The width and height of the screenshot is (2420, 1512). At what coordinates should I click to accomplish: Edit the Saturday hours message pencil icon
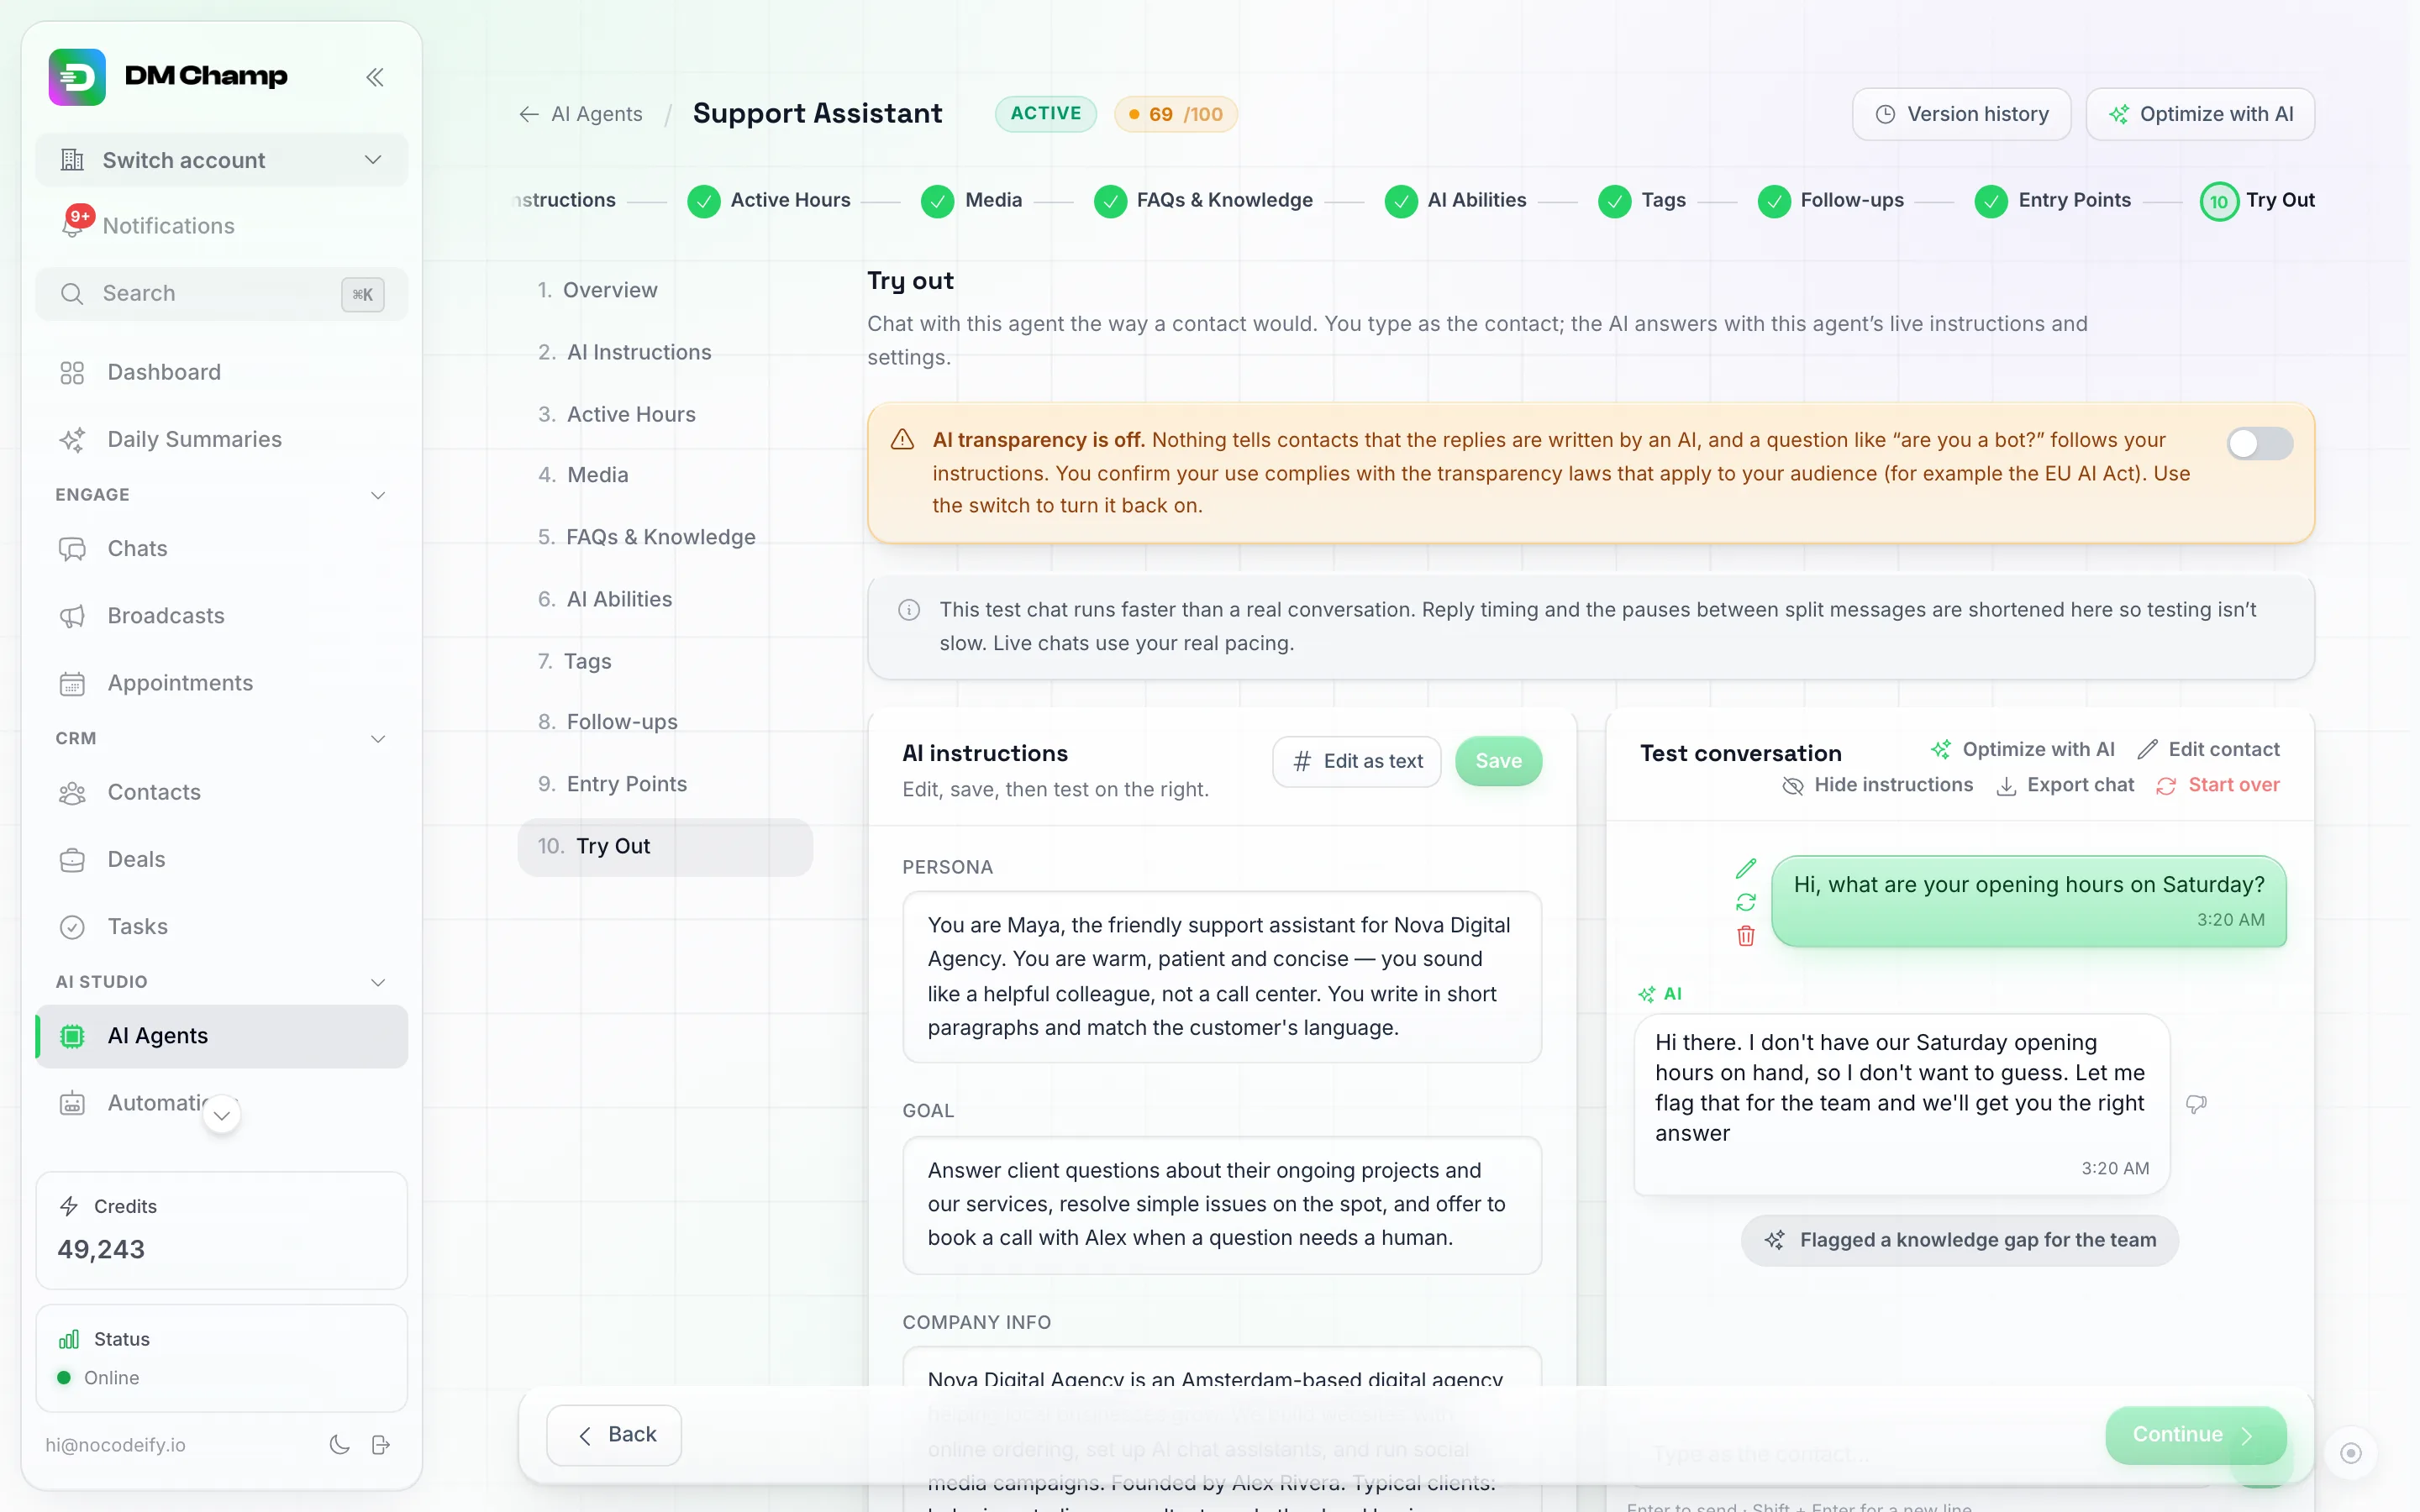pos(1745,868)
